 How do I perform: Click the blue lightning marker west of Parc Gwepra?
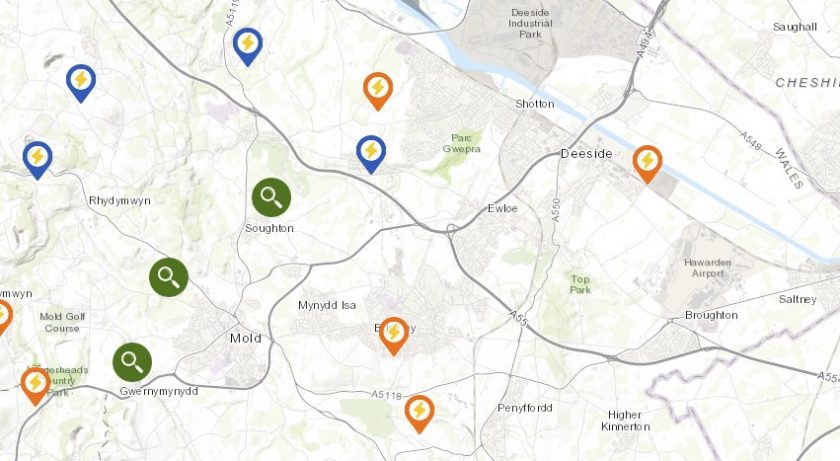click(x=371, y=154)
